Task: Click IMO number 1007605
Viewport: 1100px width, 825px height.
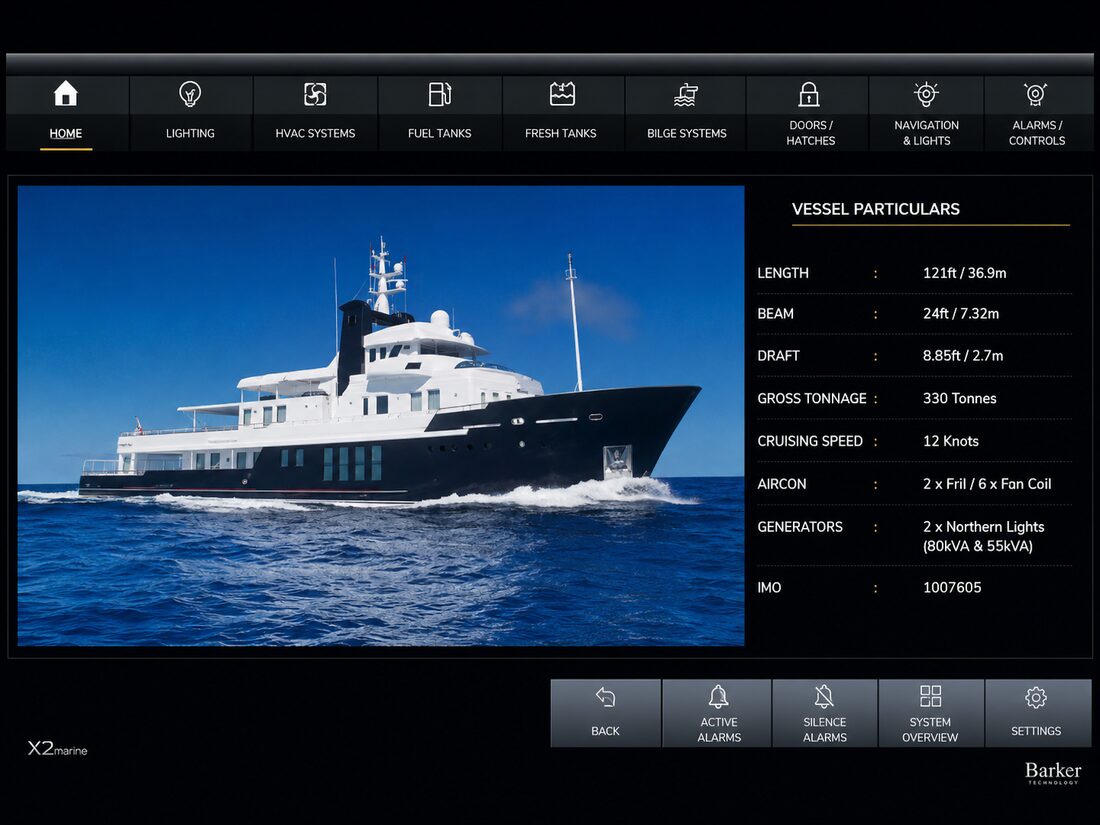Action: click(952, 588)
